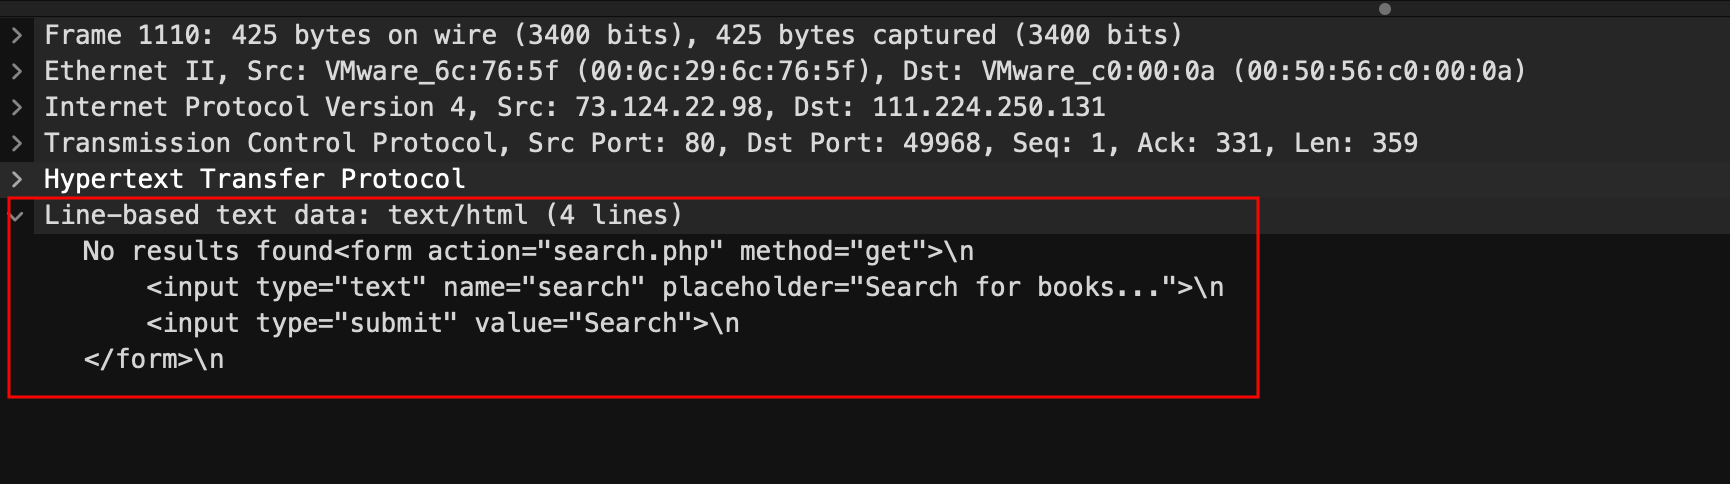1730x484 pixels.
Task: Select the Line-based text data row
Action: 362,215
